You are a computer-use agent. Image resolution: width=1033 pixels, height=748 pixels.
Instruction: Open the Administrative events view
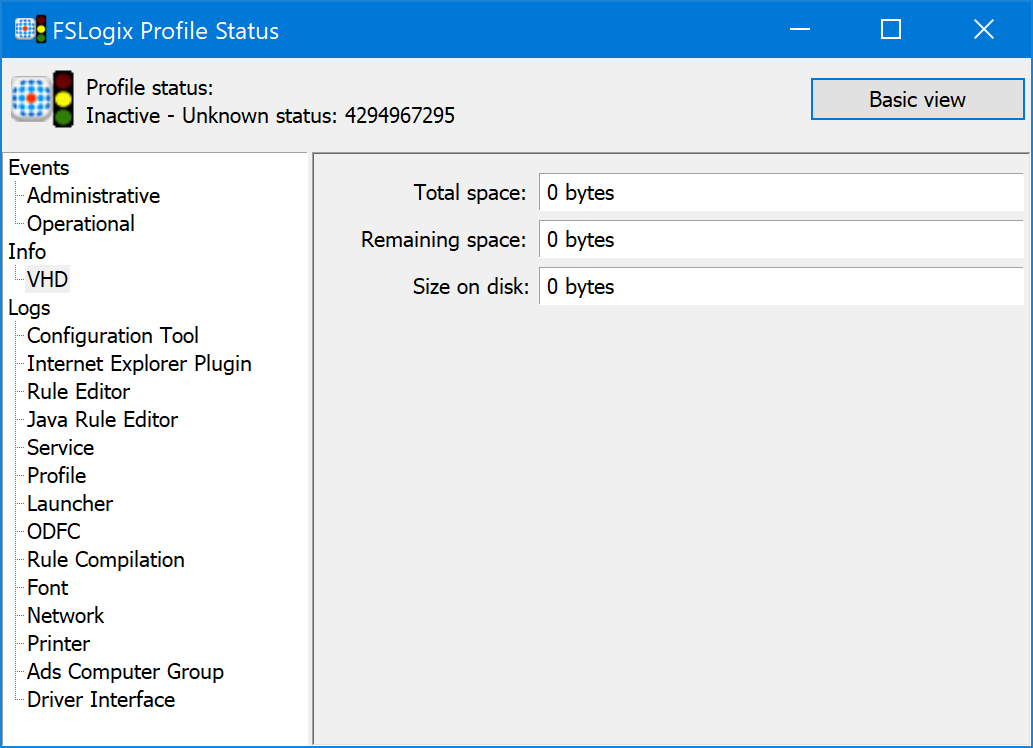[93, 195]
